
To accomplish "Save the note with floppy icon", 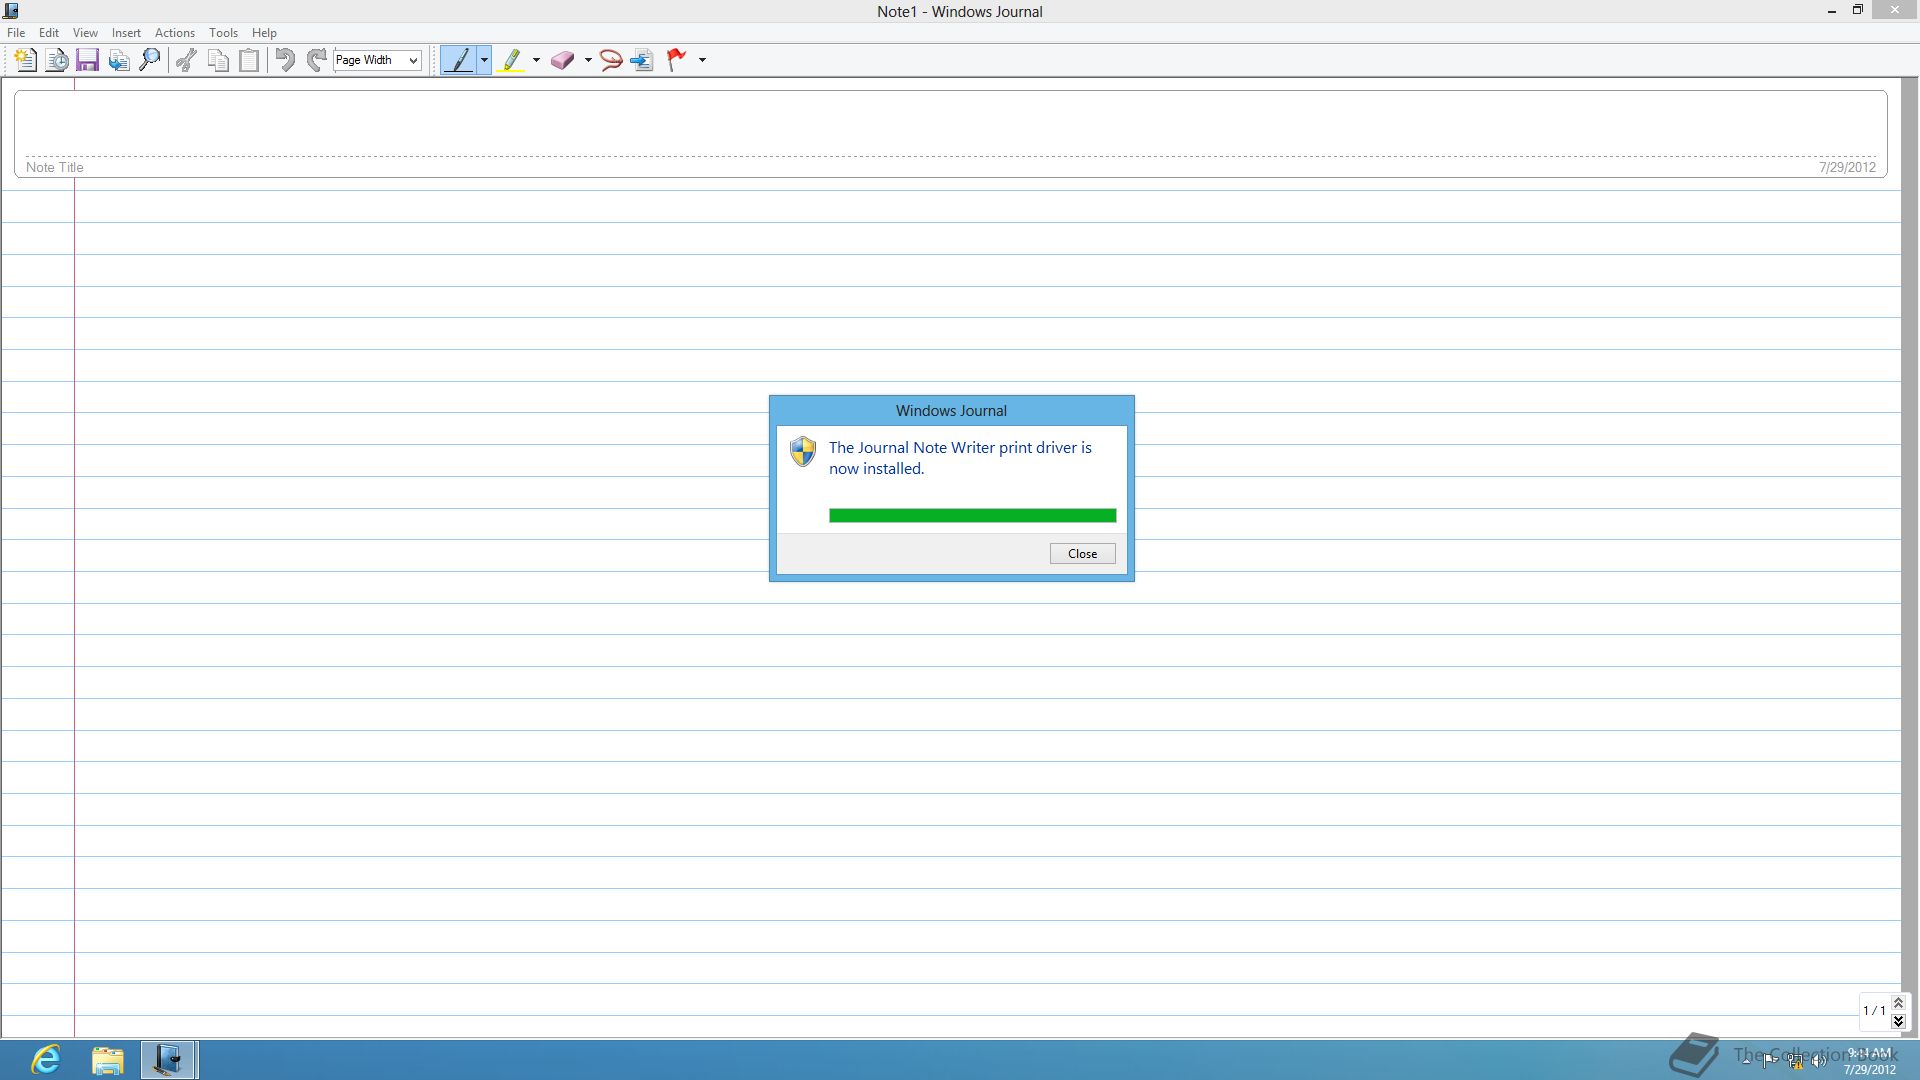I will (x=87, y=60).
